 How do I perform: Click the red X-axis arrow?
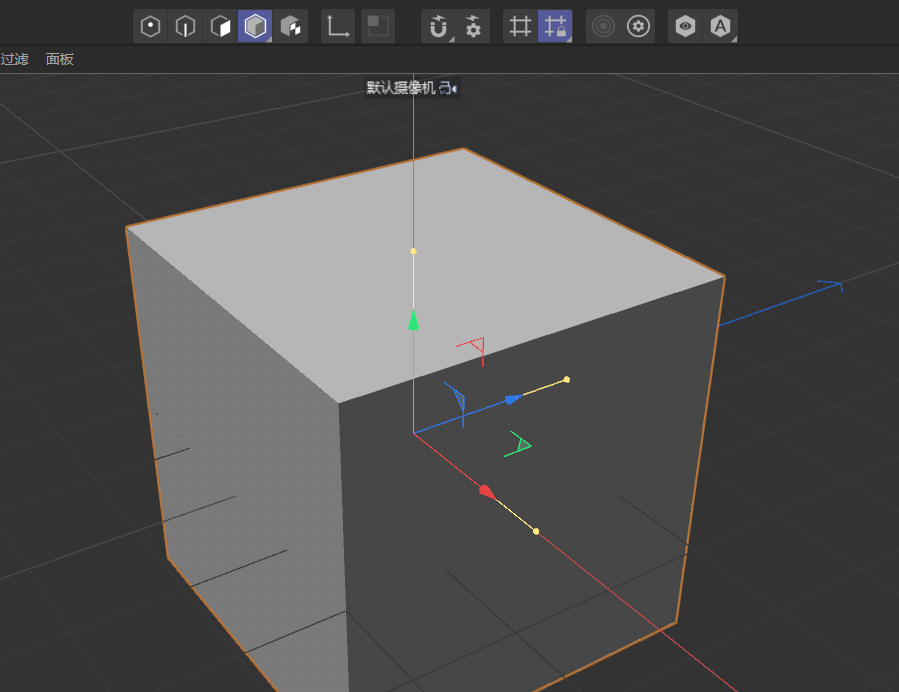(x=486, y=491)
